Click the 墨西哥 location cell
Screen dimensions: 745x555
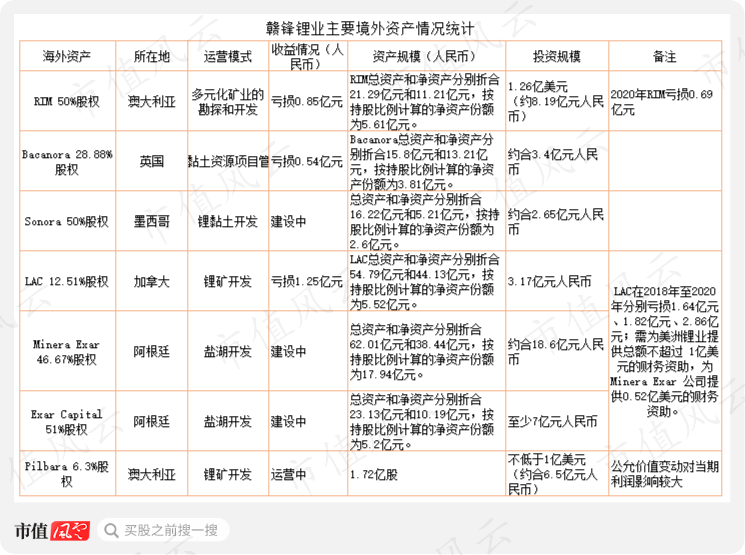pos(152,221)
